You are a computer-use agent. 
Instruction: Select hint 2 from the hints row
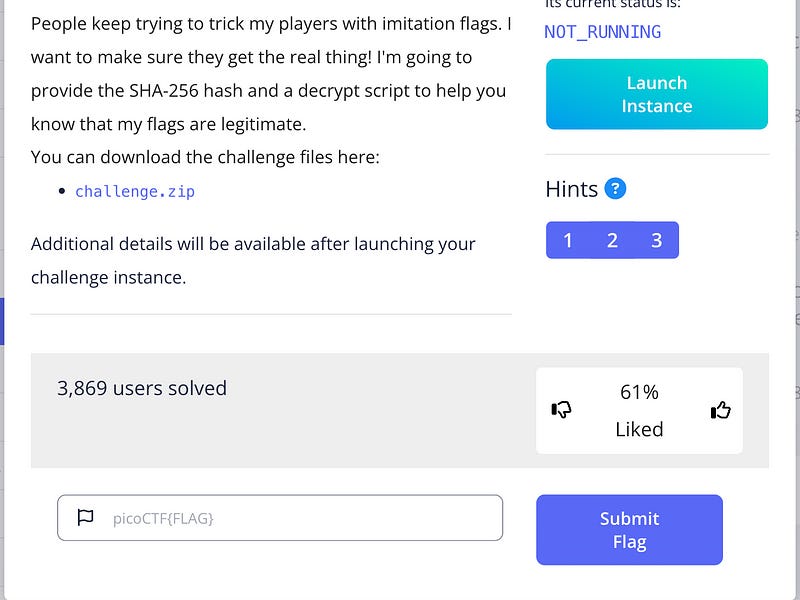[x=611, y=240]
